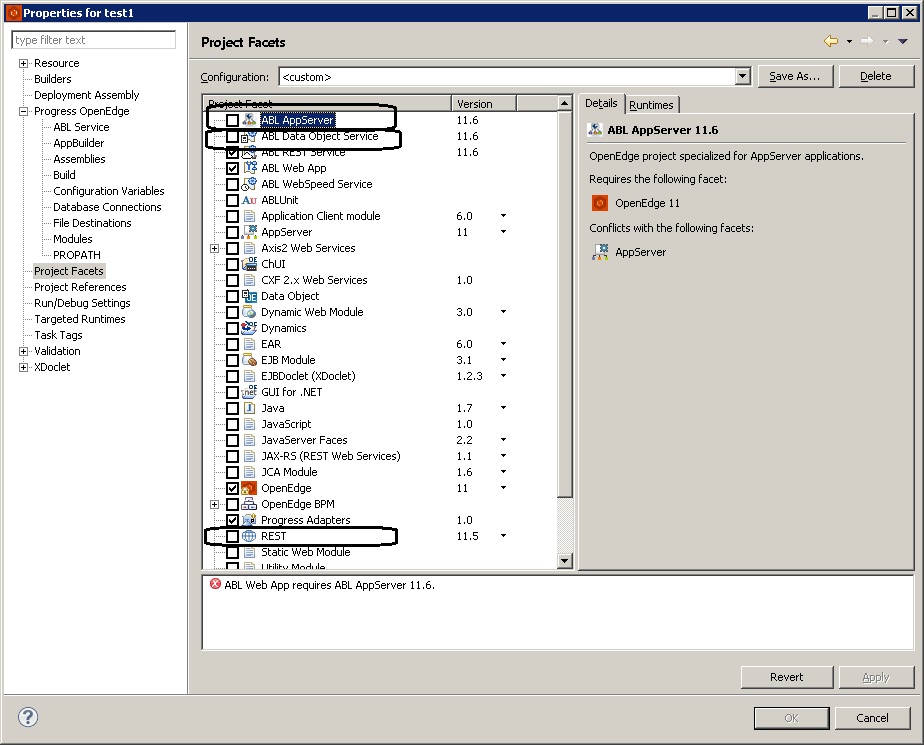Expand the Validation tree node
The image size is (924, 745).
[24, 351]
